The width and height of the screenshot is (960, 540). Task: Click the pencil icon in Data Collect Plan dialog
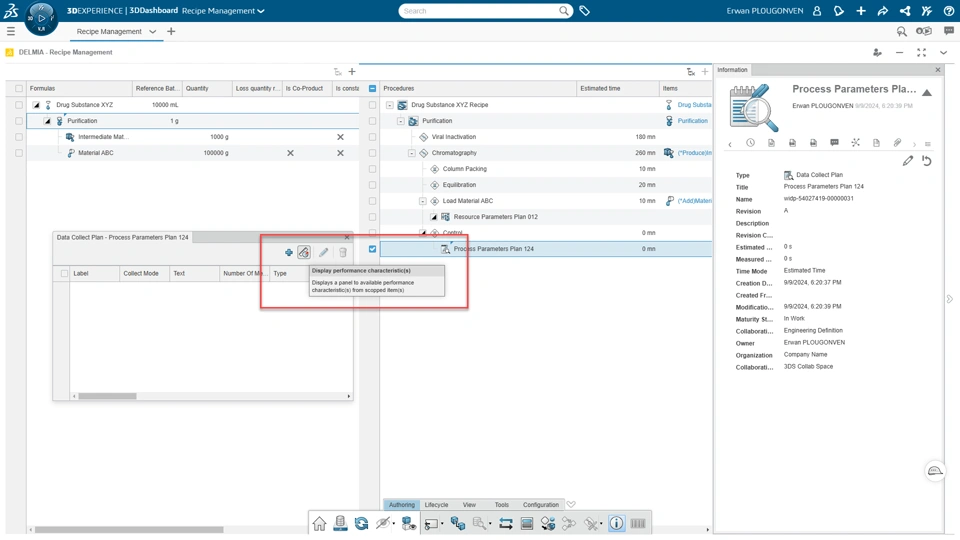coord(323,252)
